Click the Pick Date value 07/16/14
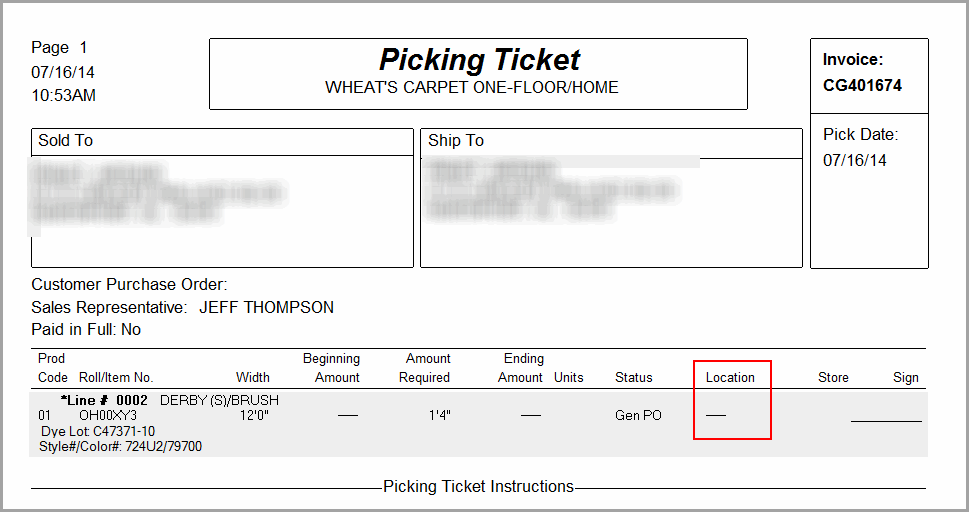 point(855,160)
